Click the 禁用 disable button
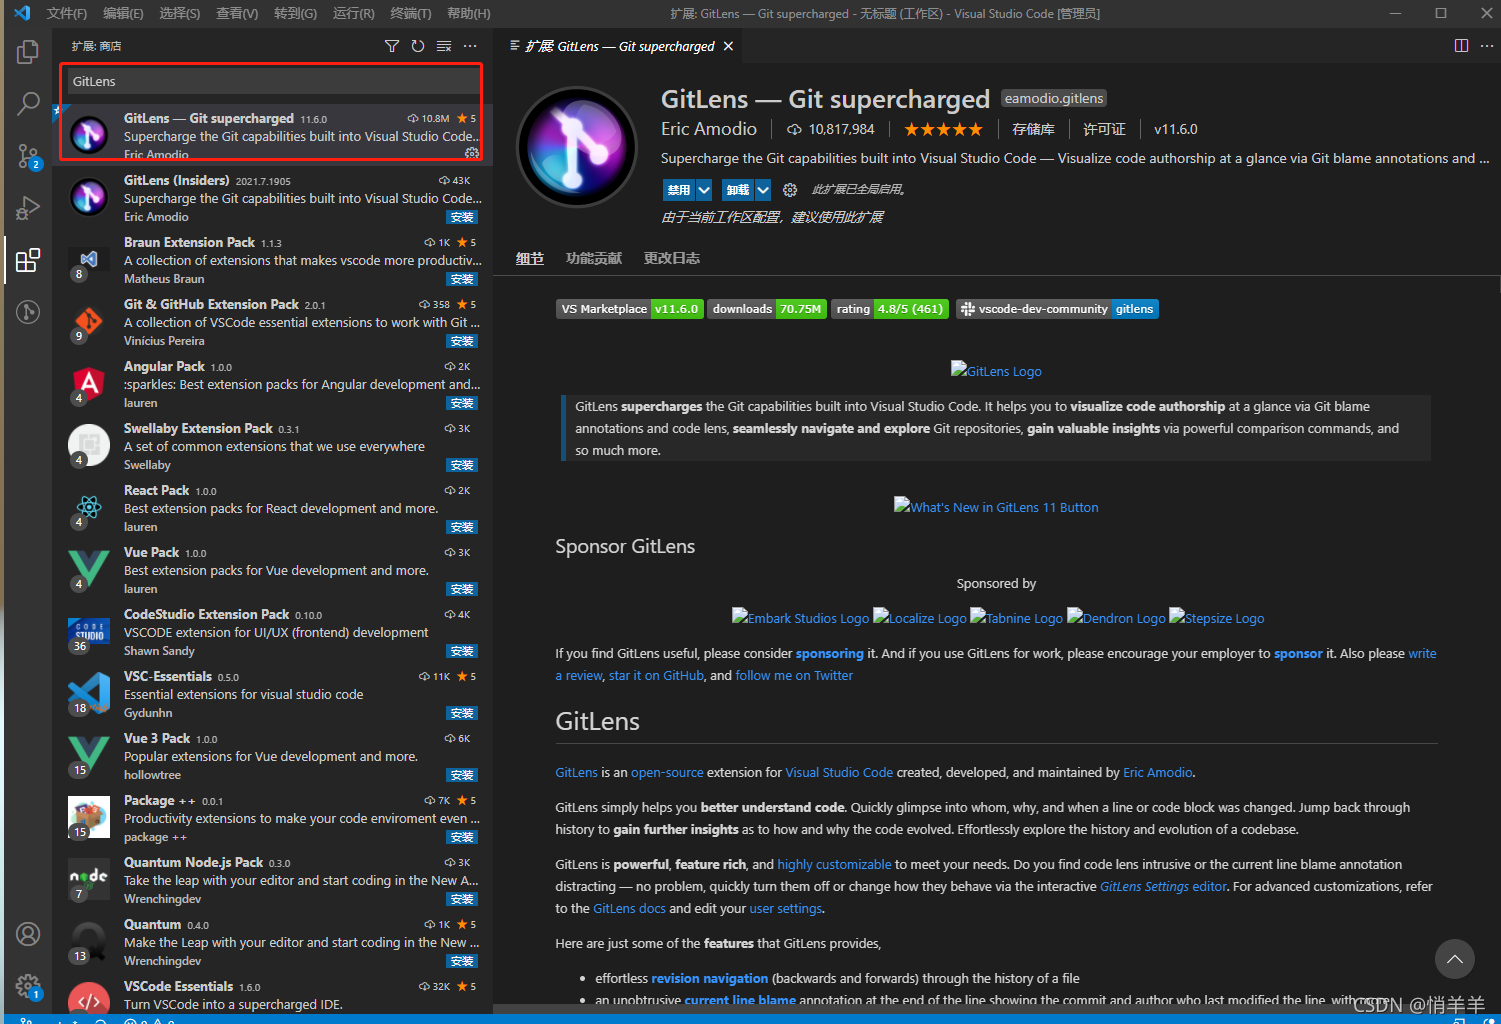Image resolution: width=1501 pixels, height=1024 pixels. click(679, 190)
